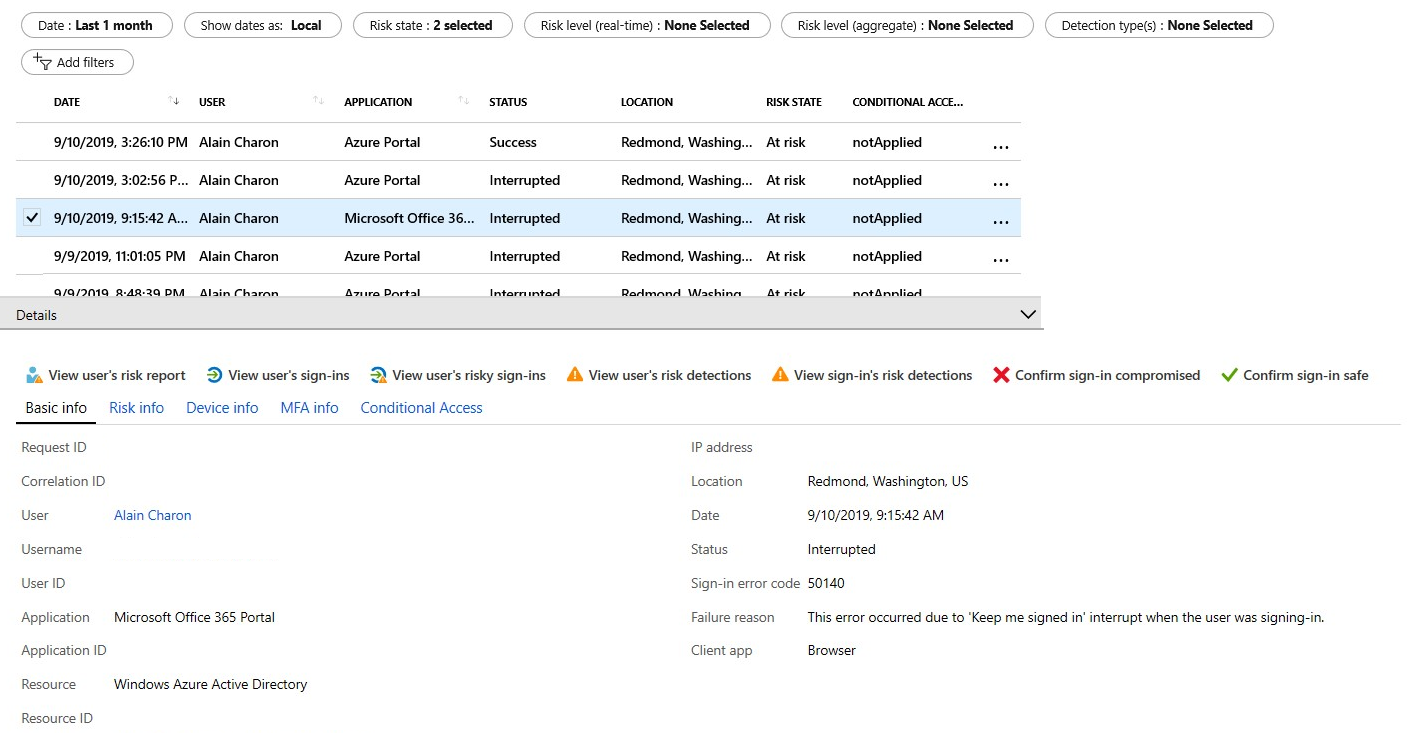Click the Resource value Windows Azure Active Directory
The height and width of the screenshot is (733, 1407).
(211, 685)
